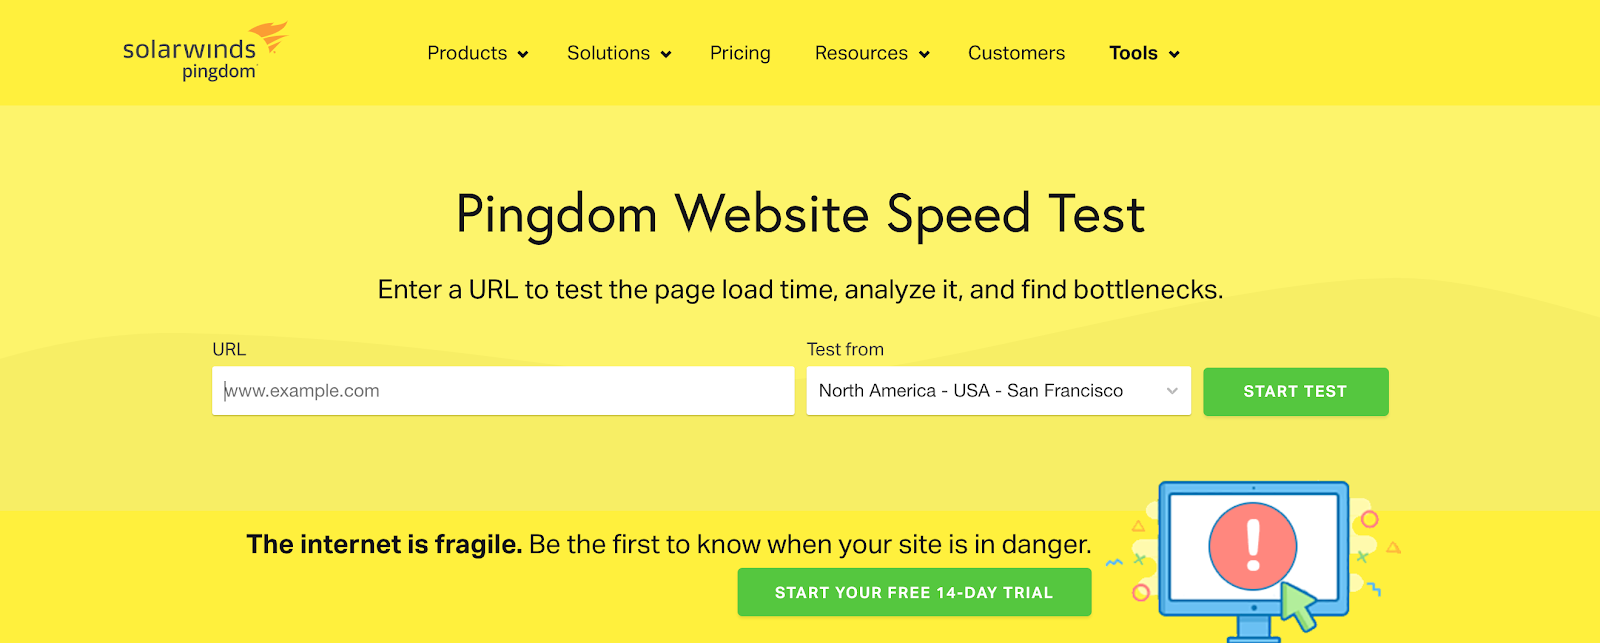Screen dimensions: 1600x643
Task: Expand the Products menu chevron
Action: click(x=523, y=54)
